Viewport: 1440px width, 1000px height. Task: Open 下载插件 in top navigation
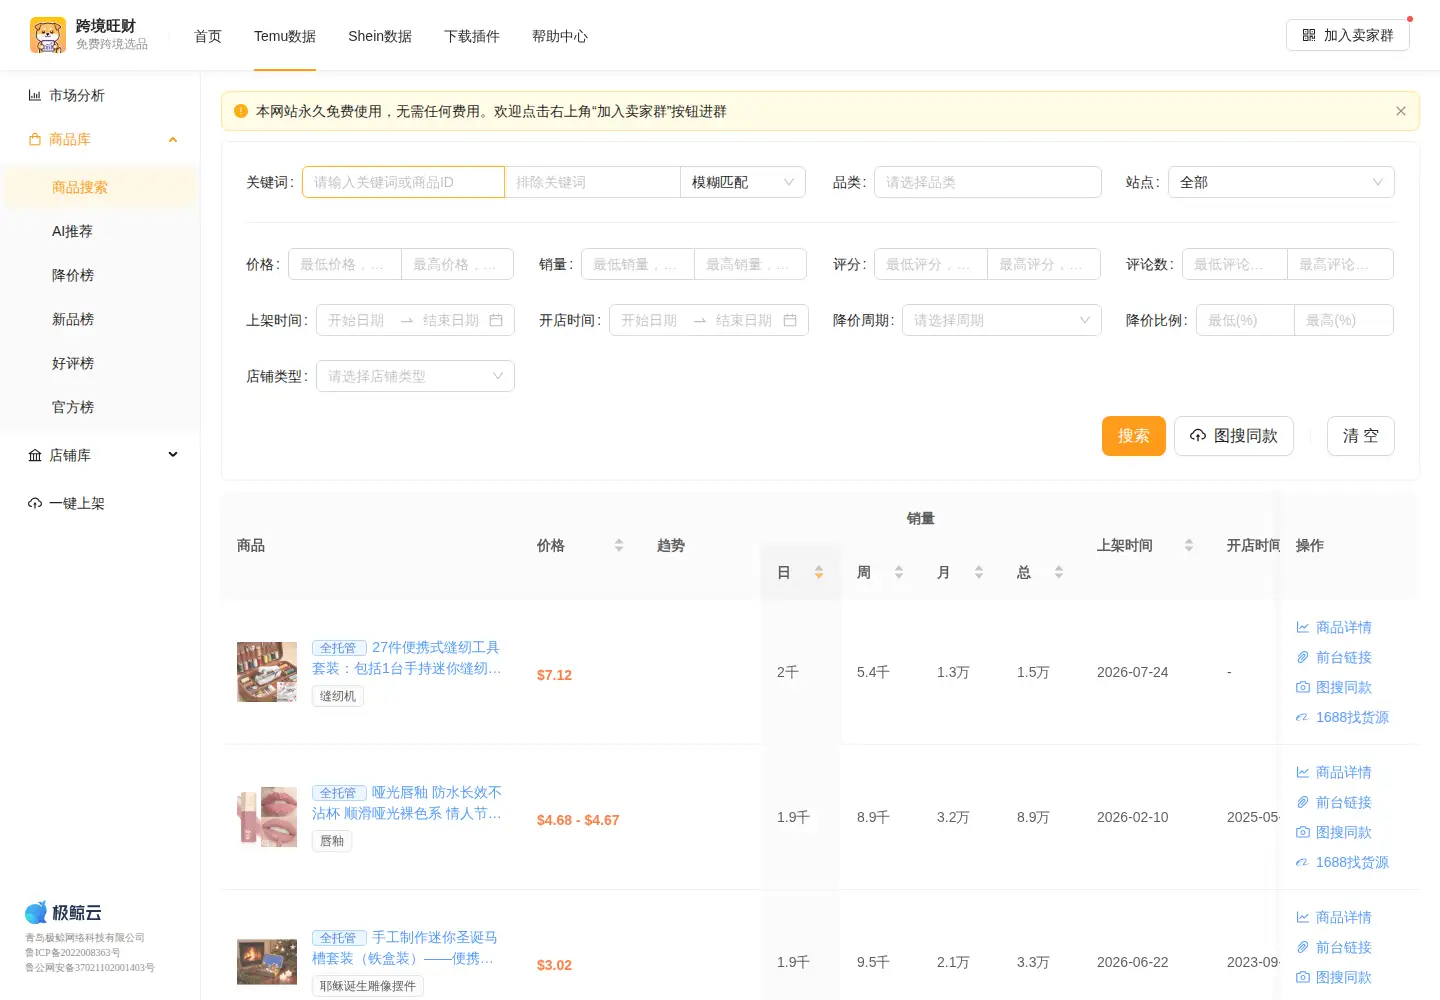point(472,36)
